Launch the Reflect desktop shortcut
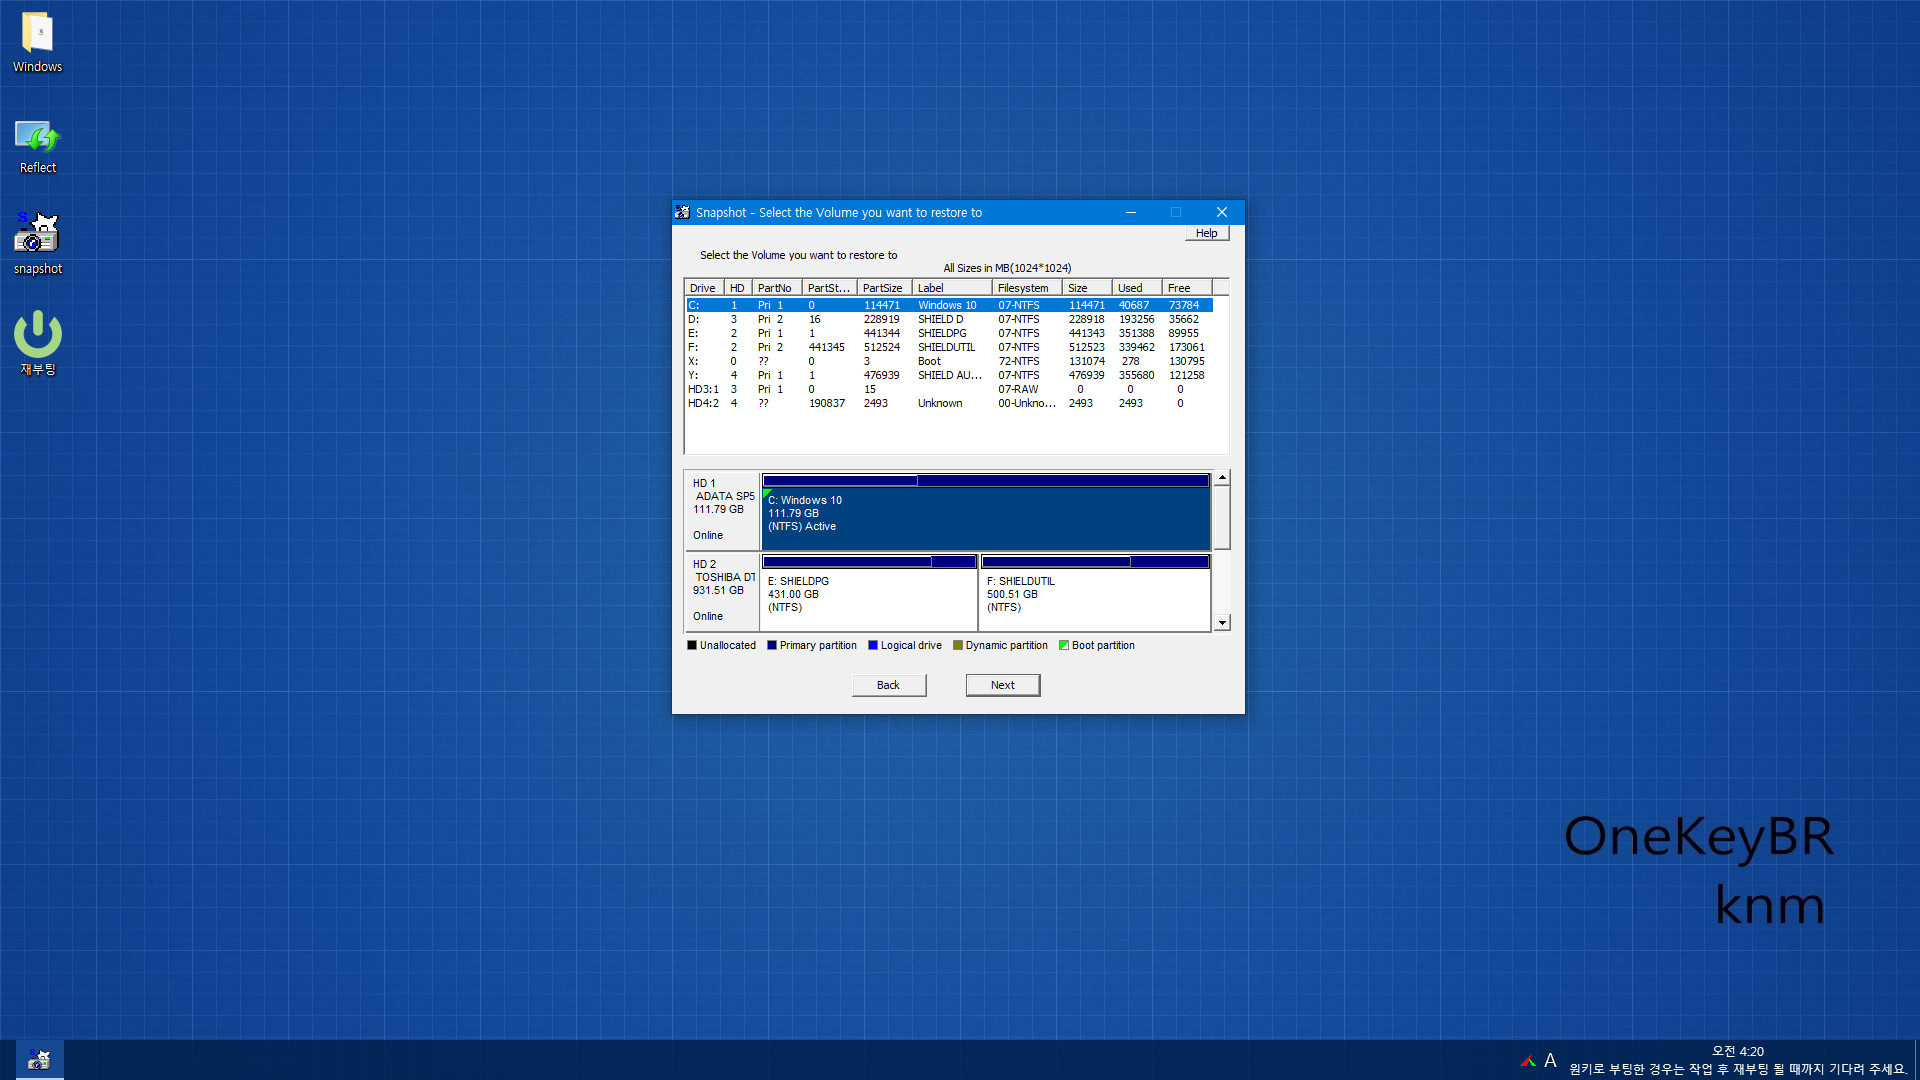 coord(37,146)
